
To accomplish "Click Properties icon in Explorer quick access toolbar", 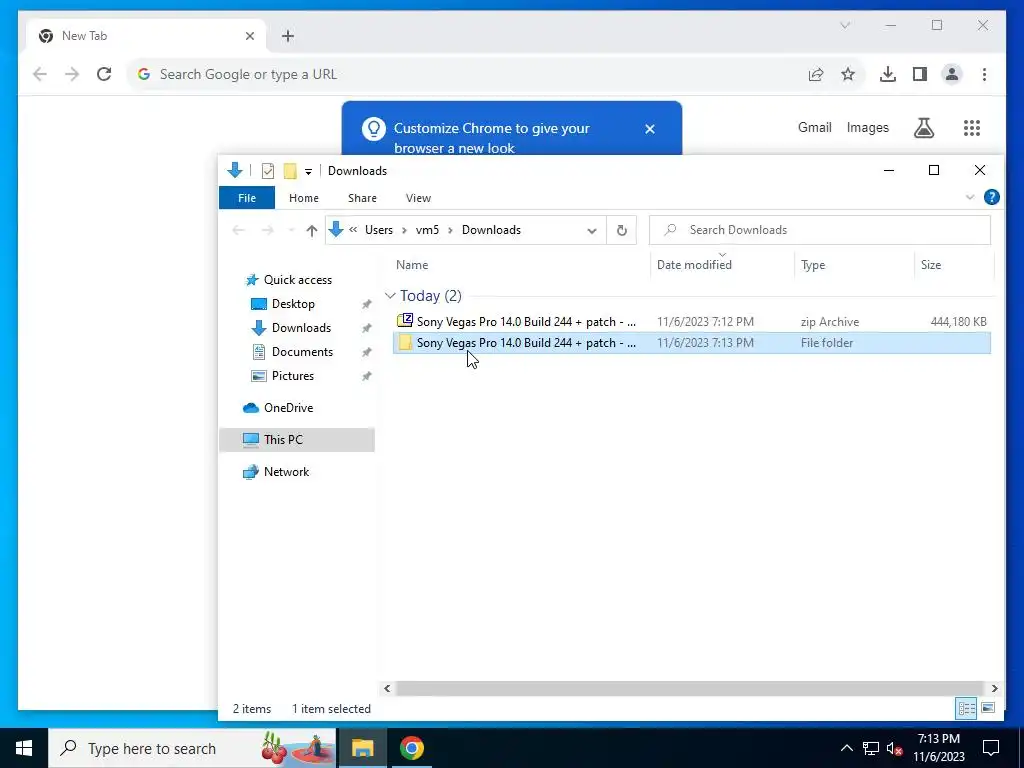I will [x=268, y=171].
